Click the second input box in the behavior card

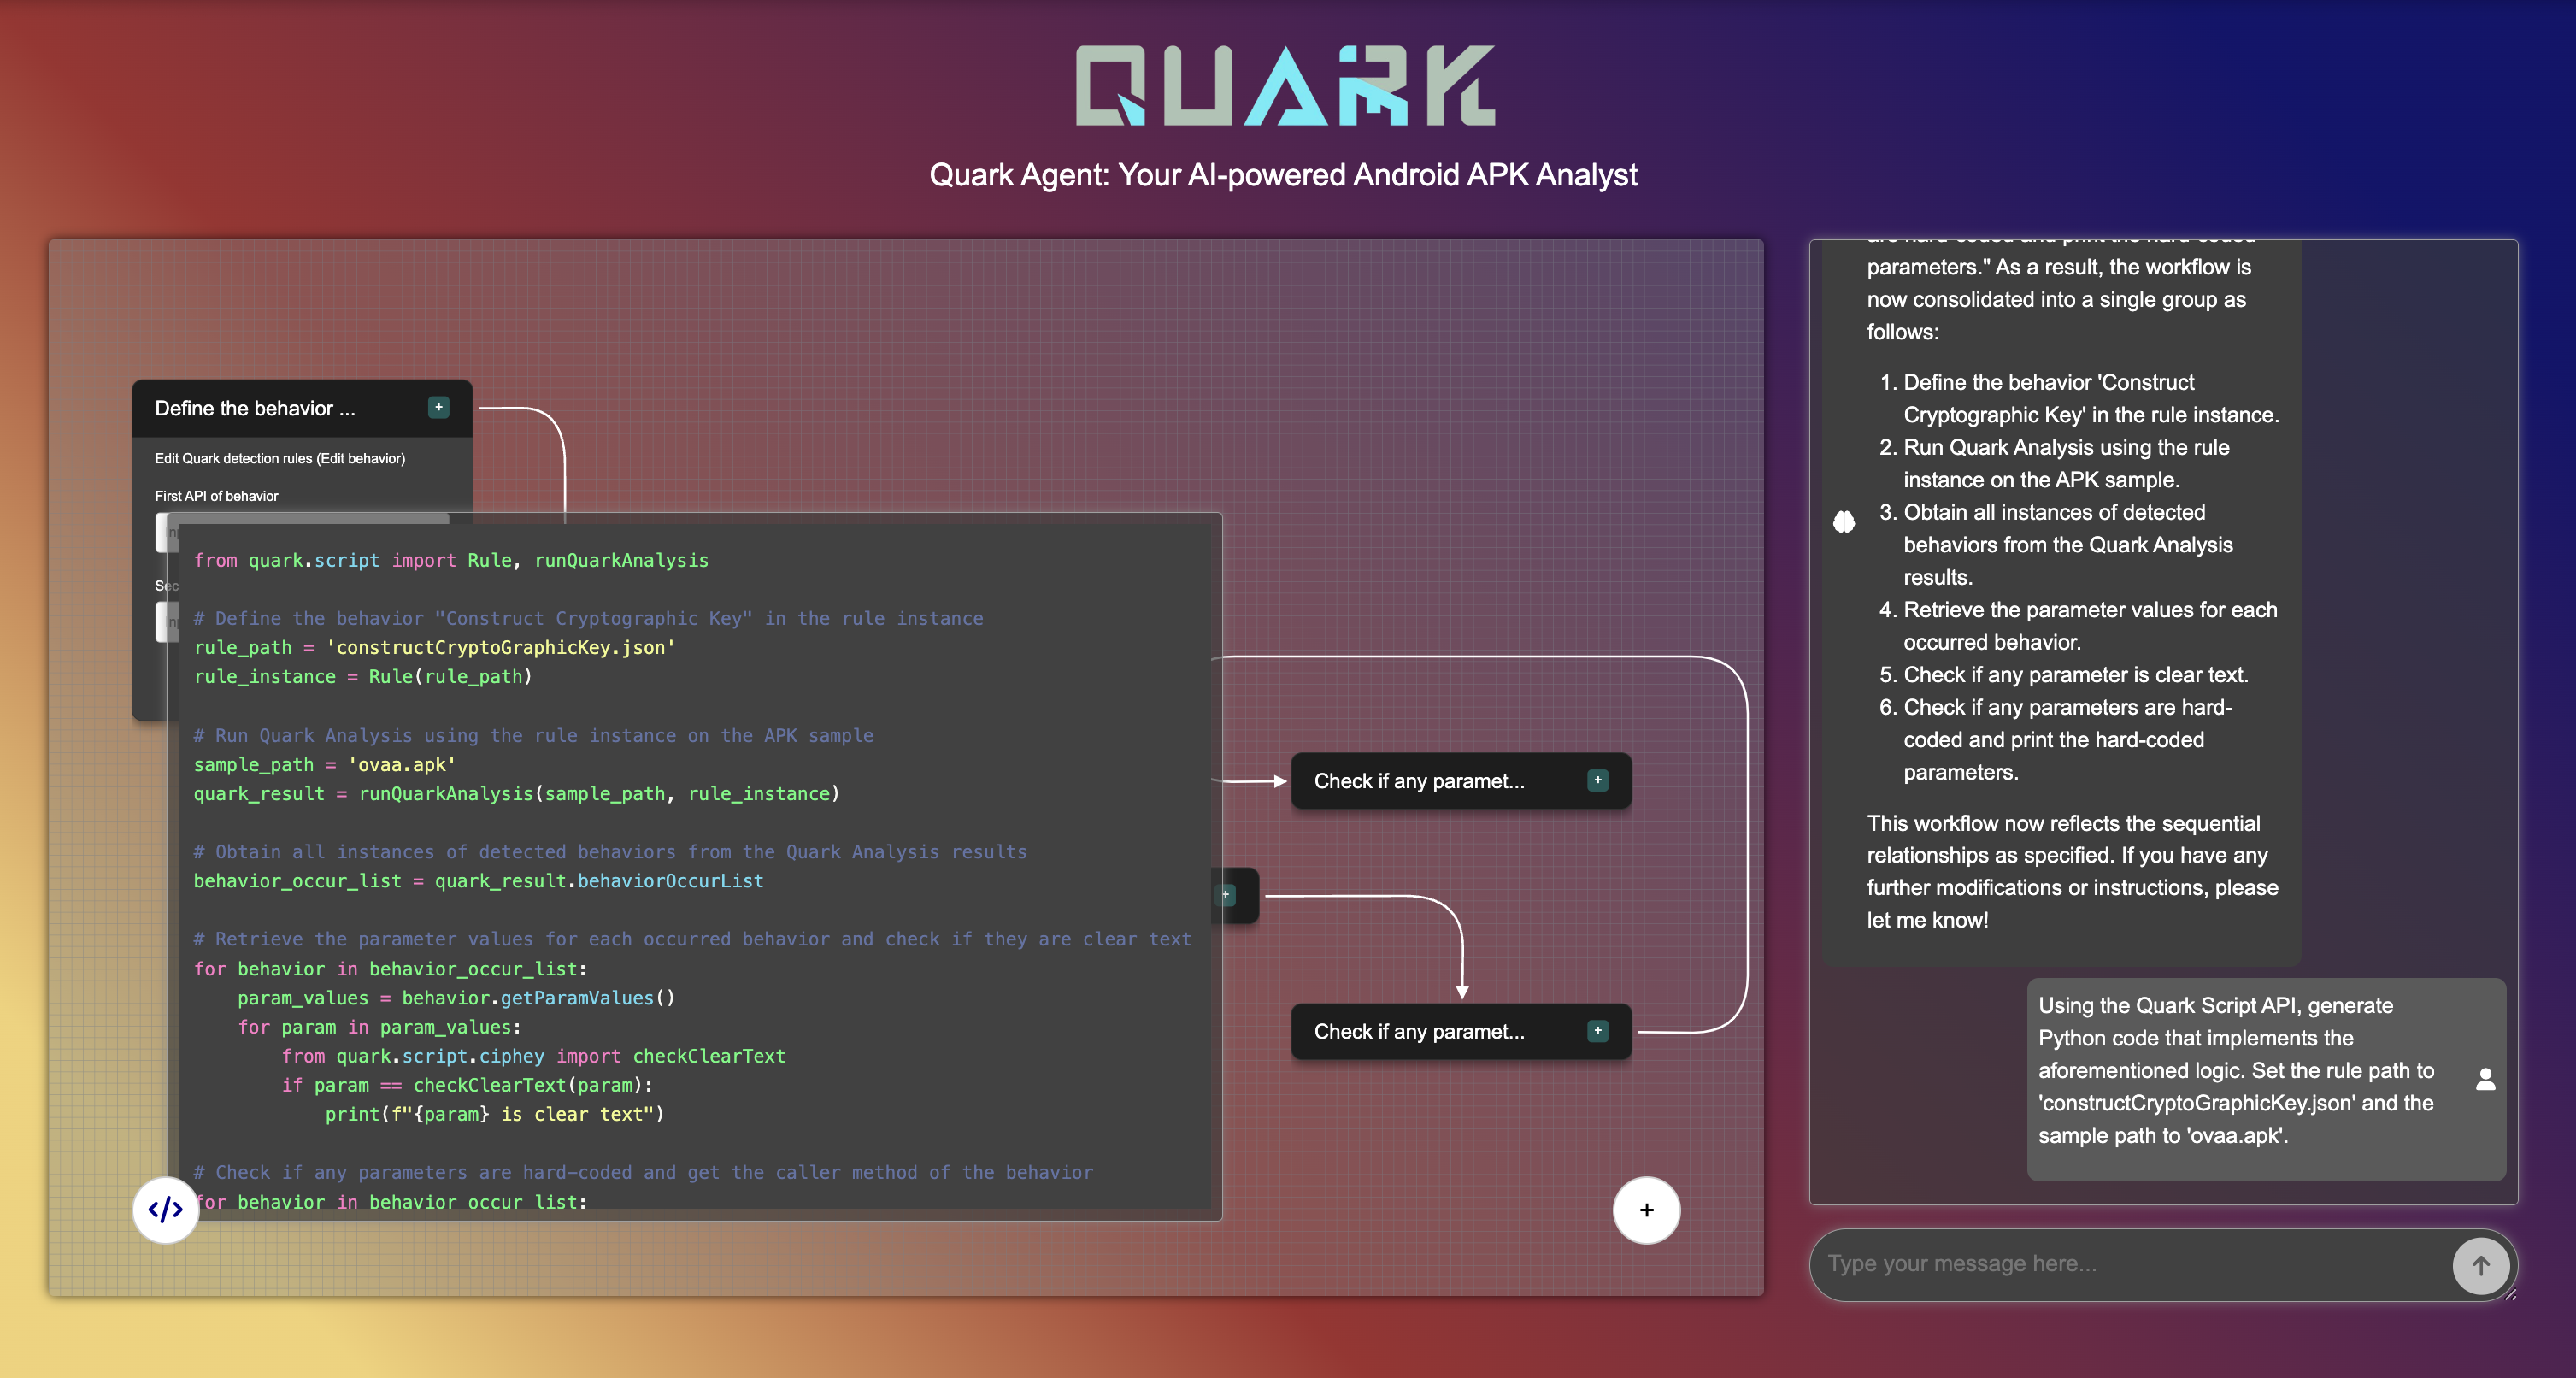click(x=168, y=621)
